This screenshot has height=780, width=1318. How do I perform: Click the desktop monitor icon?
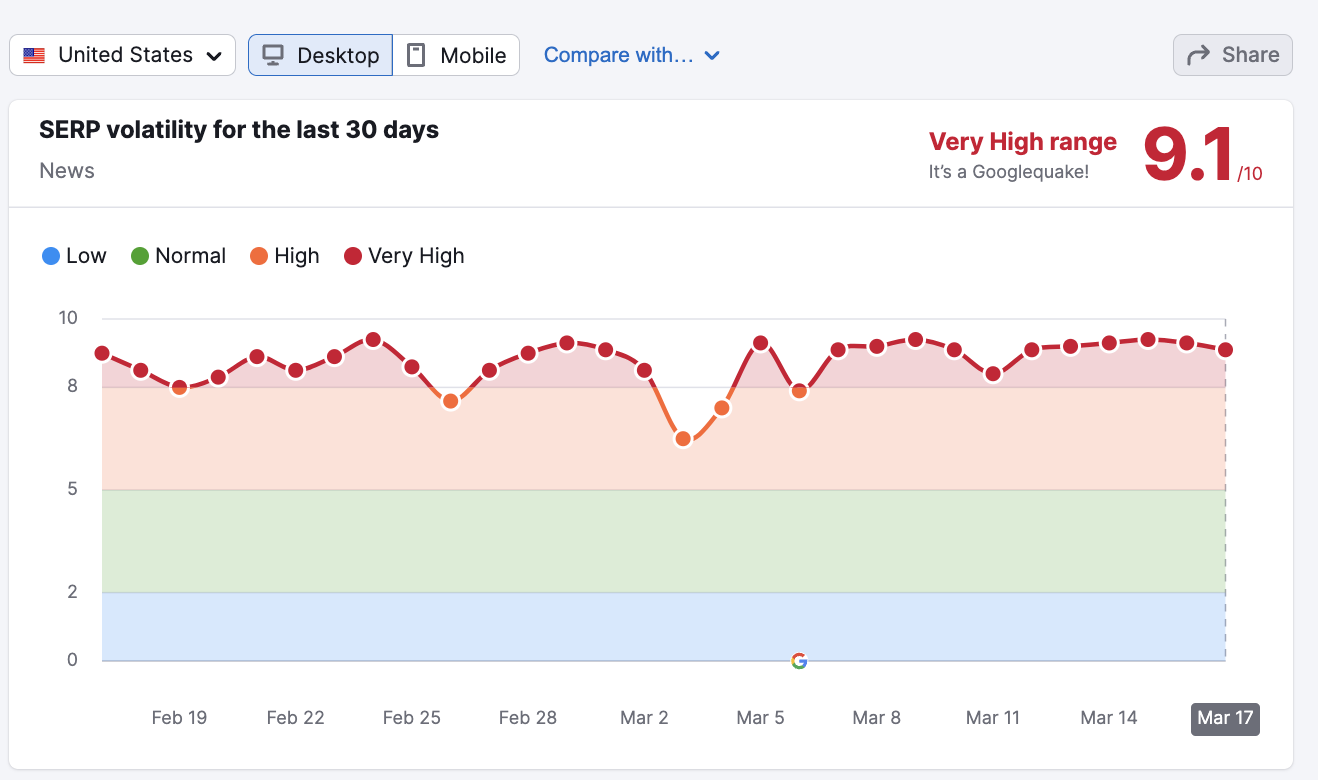pyautogui.click(x=272, y=55)
